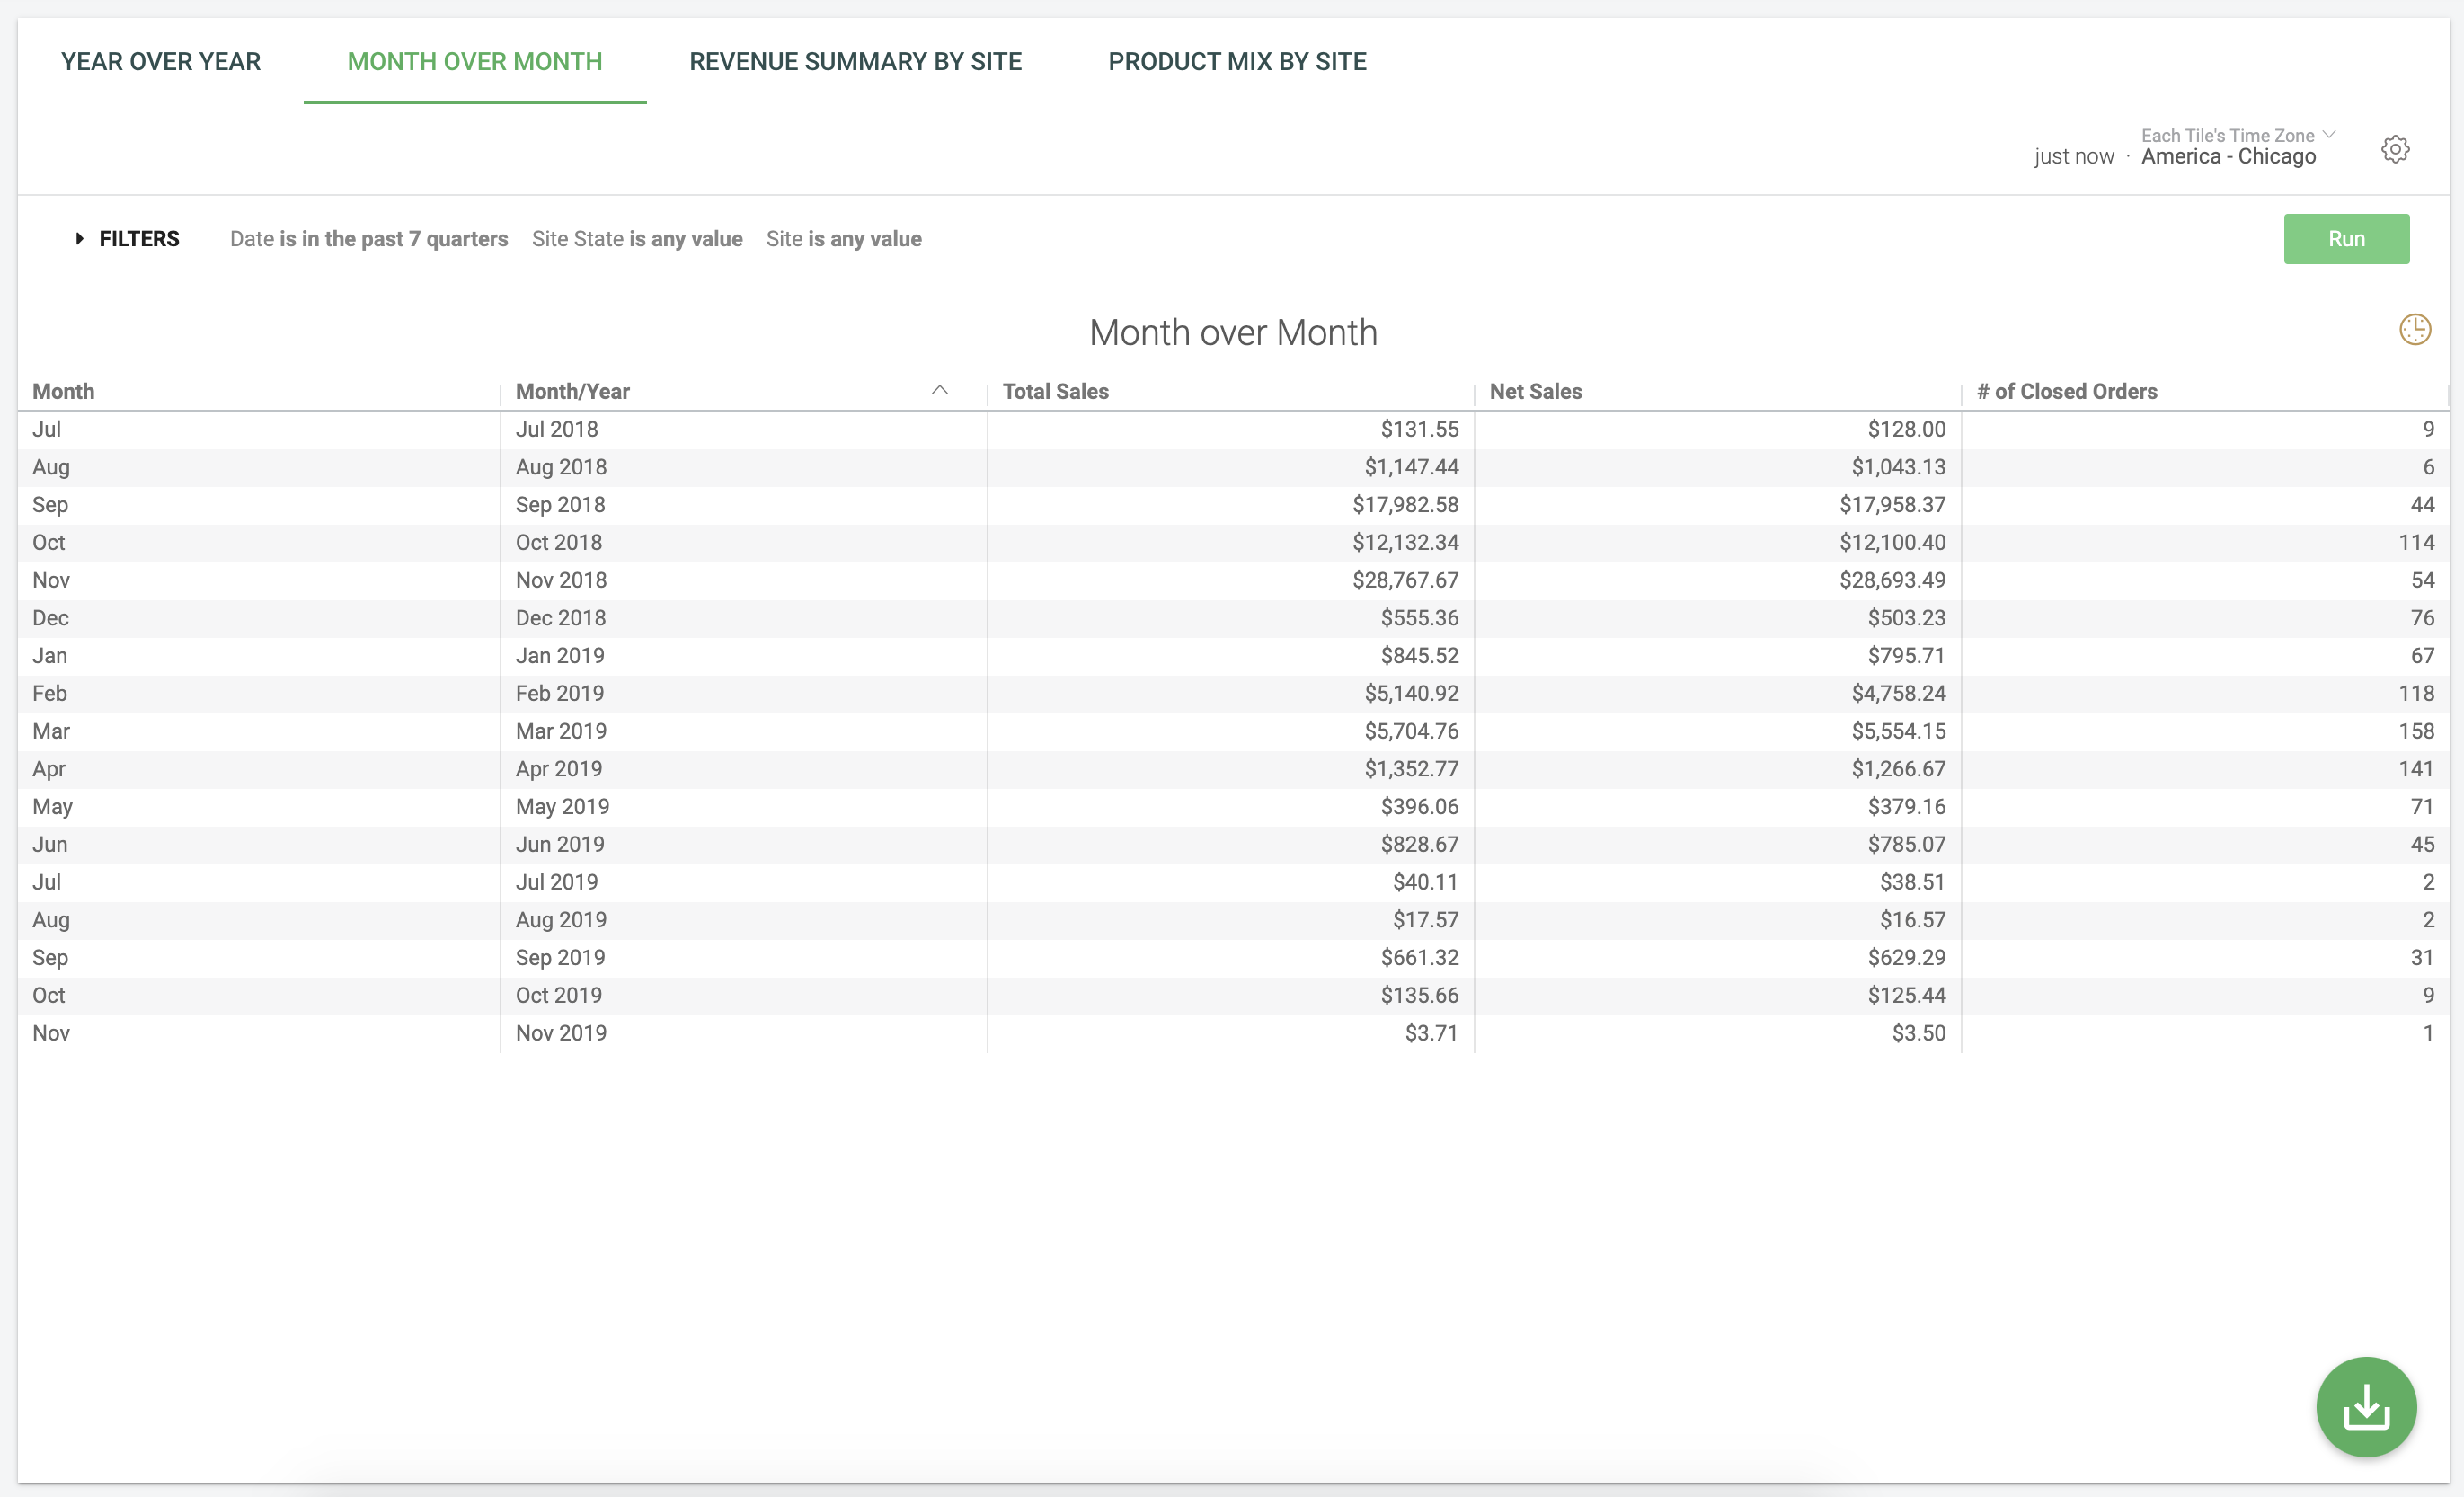Click the $12,100.40 net sales value
Screen dimensions: 2464x1497
pos(1892,543)
